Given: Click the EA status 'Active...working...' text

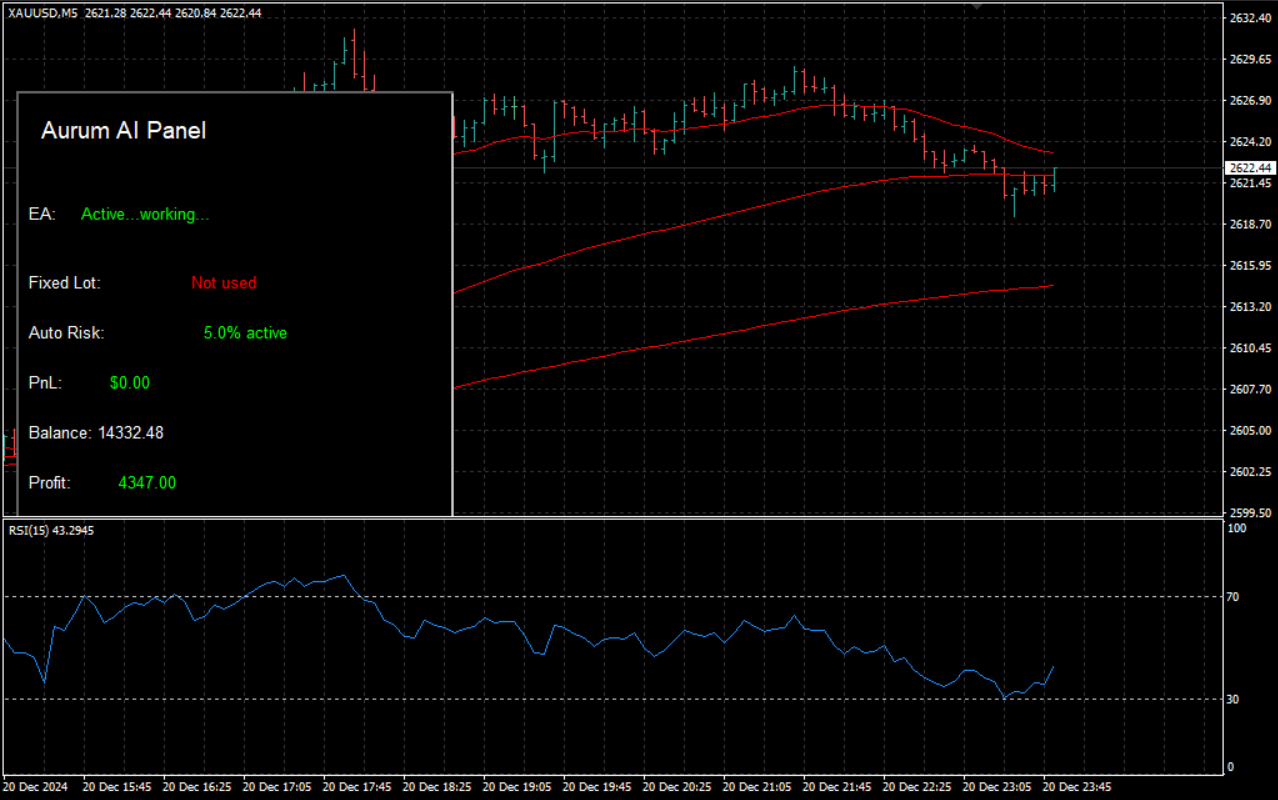Looking at the screenshot, I should 145,214.
